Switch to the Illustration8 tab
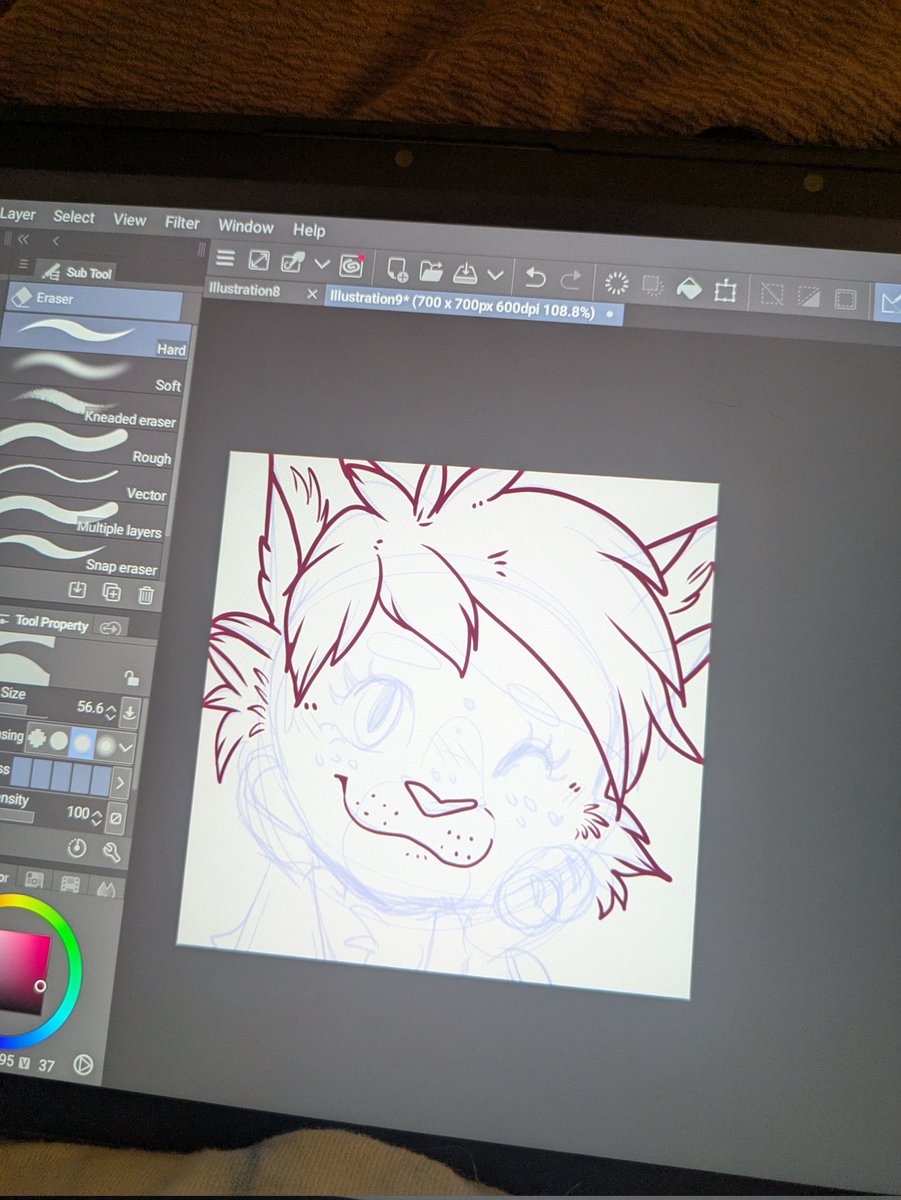The width and height of the screenshot is (901, 1200). (x=245, y=291)
